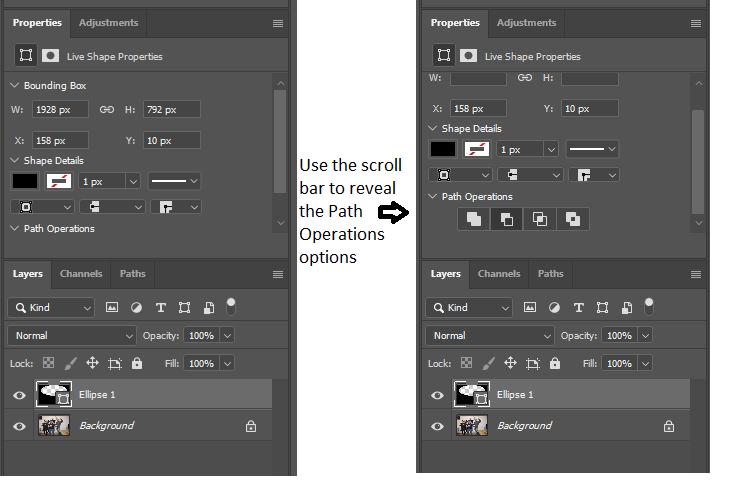This screenshot has width=740, height=481.
Task: Click Background layer padlock in left panel
Action: coord(251,426)
